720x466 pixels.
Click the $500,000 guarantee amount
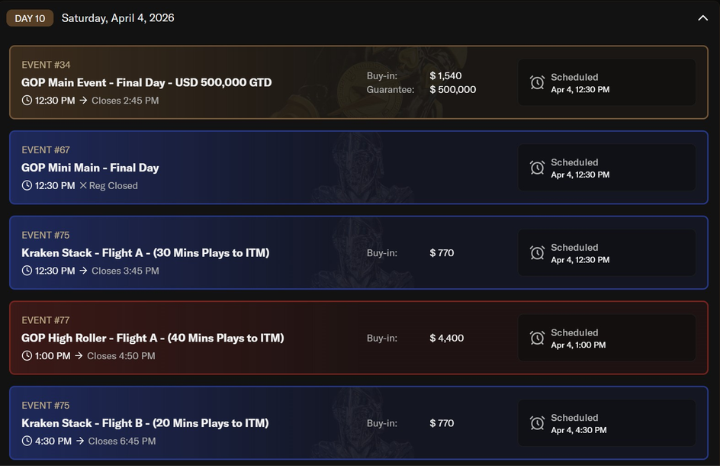452,90
